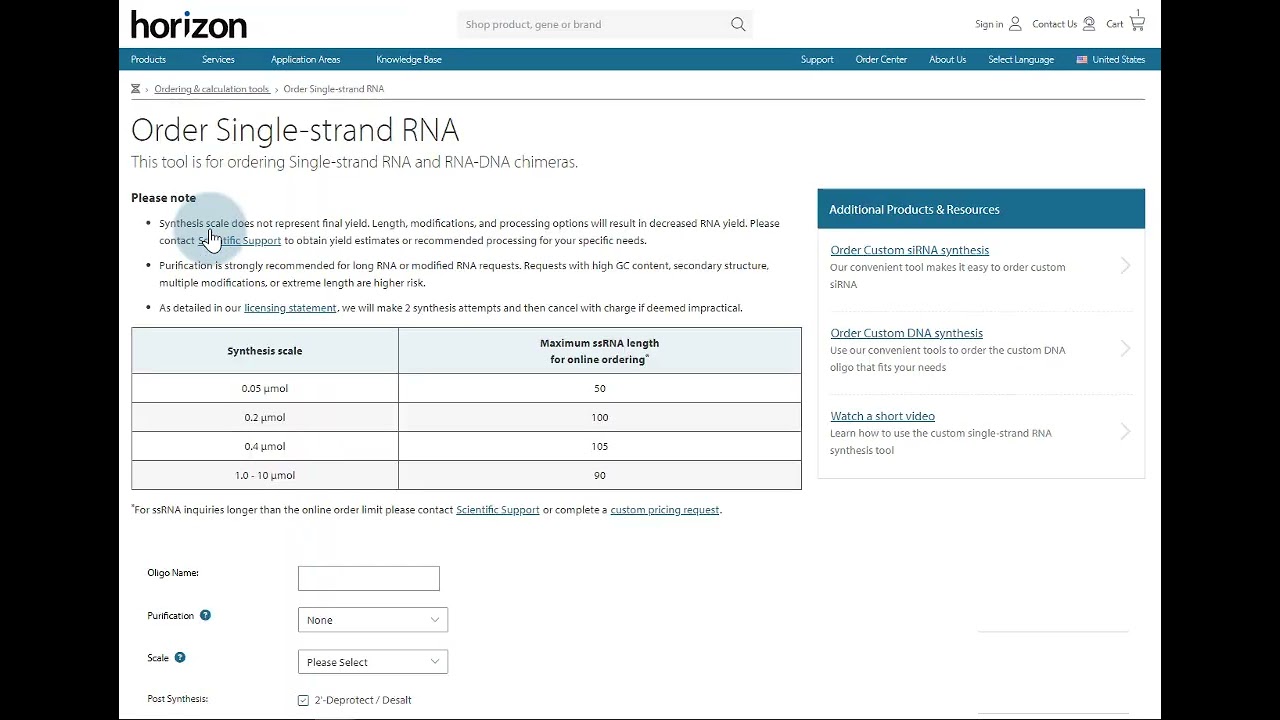Click the Horizon logo

pyautogui.click(x=189, y=24)
